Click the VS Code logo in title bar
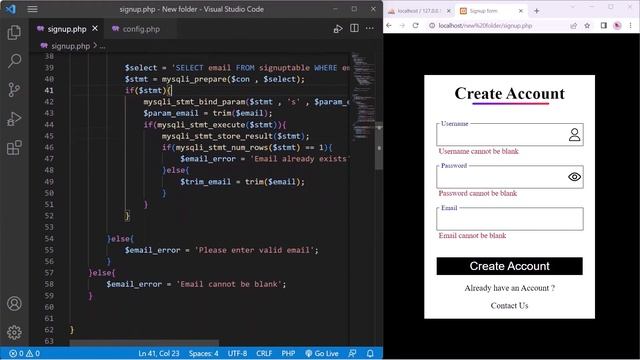 [x=11, y=9]
